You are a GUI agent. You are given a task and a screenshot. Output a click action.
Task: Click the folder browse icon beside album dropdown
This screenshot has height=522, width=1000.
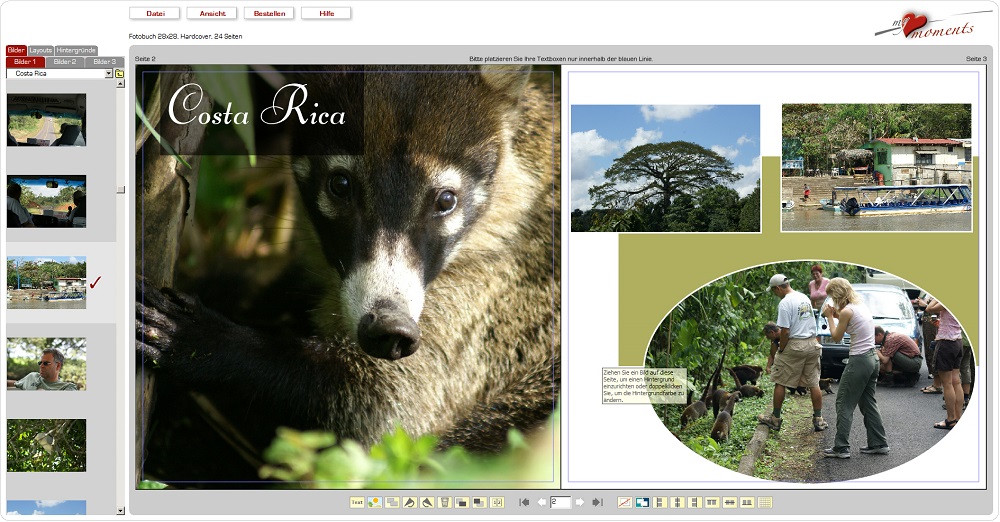(x=119, y=73)
